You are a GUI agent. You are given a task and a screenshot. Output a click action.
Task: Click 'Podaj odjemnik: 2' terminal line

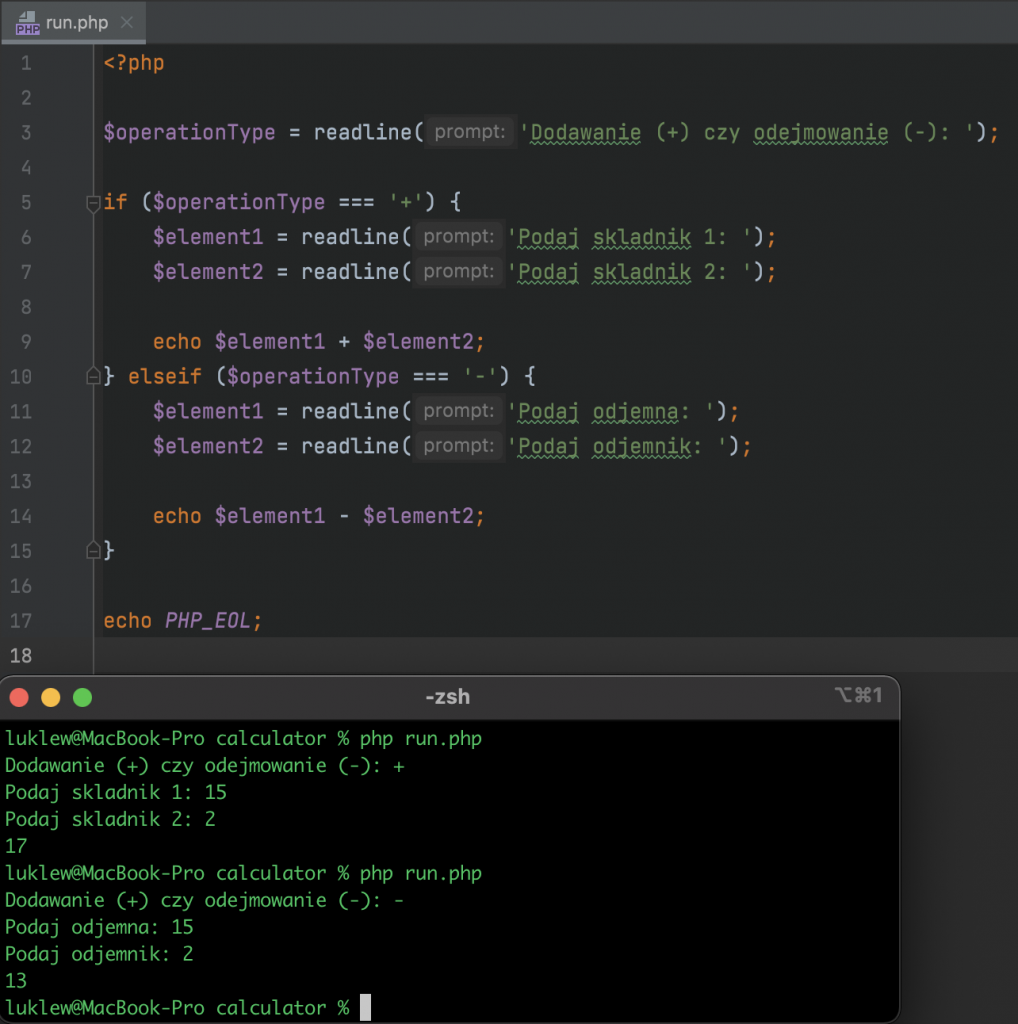(99, 954)
